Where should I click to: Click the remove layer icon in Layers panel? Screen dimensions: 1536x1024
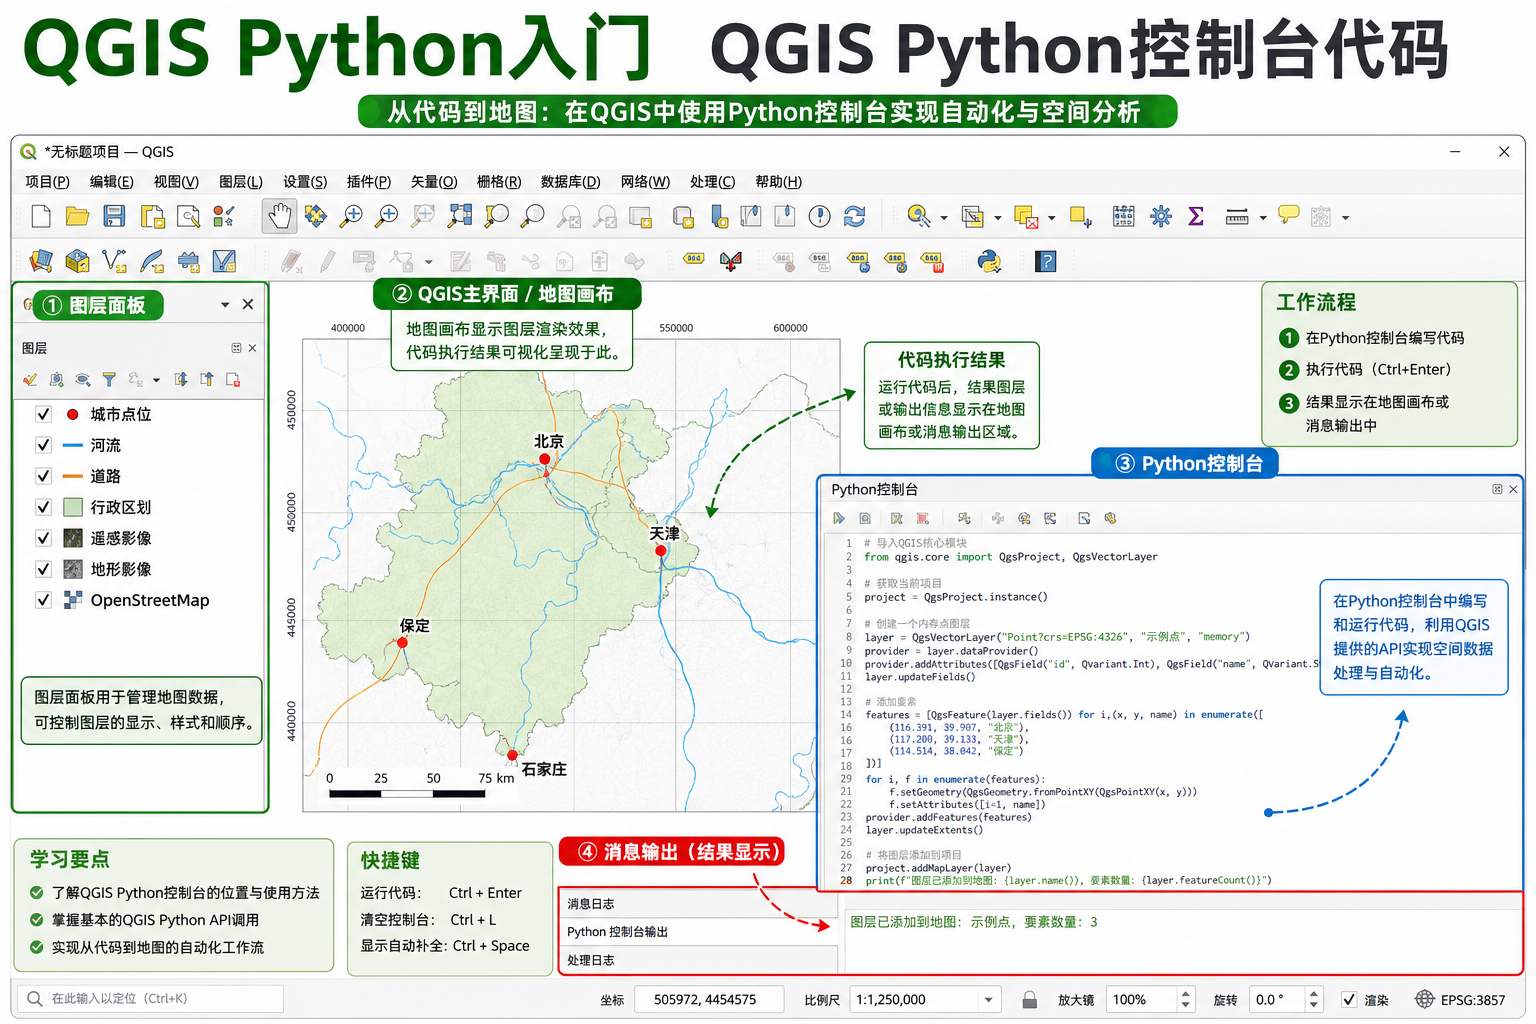coord(233,379)
